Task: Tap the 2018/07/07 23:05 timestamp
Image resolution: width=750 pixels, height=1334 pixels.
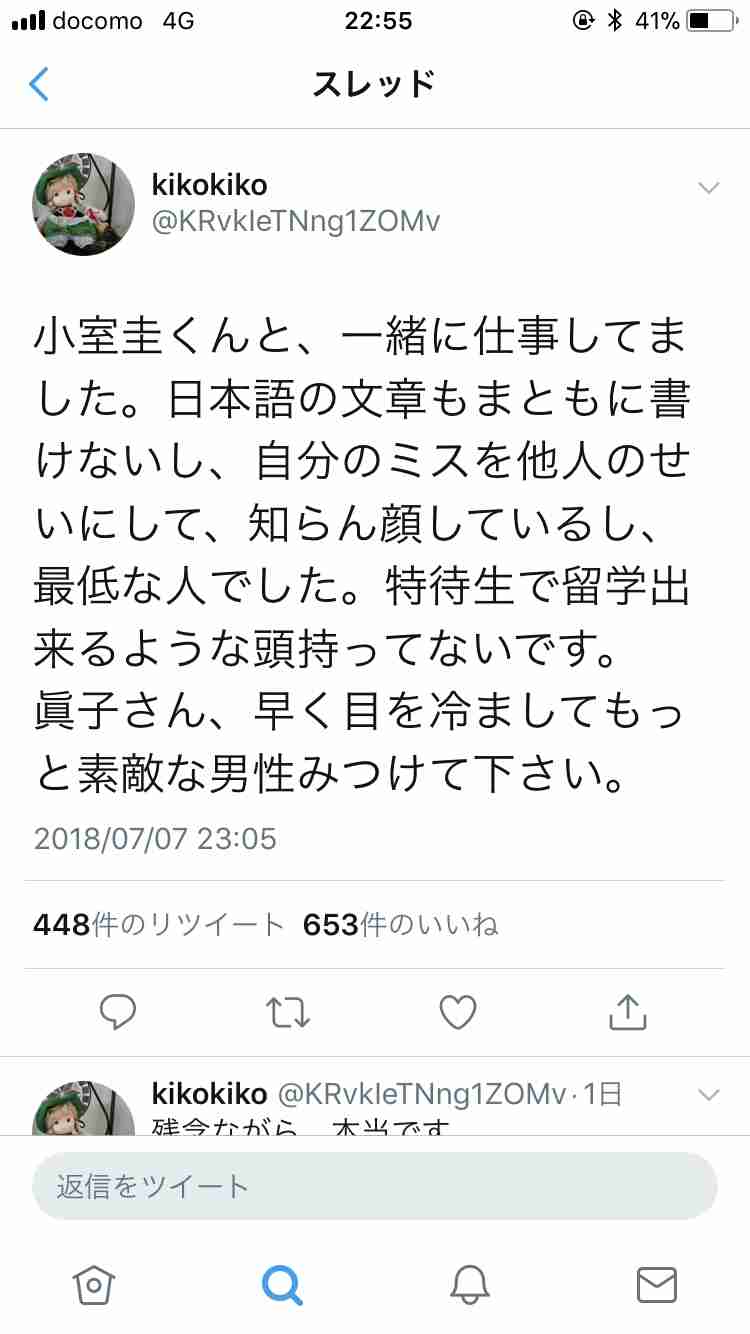Action: pos(155,838)
